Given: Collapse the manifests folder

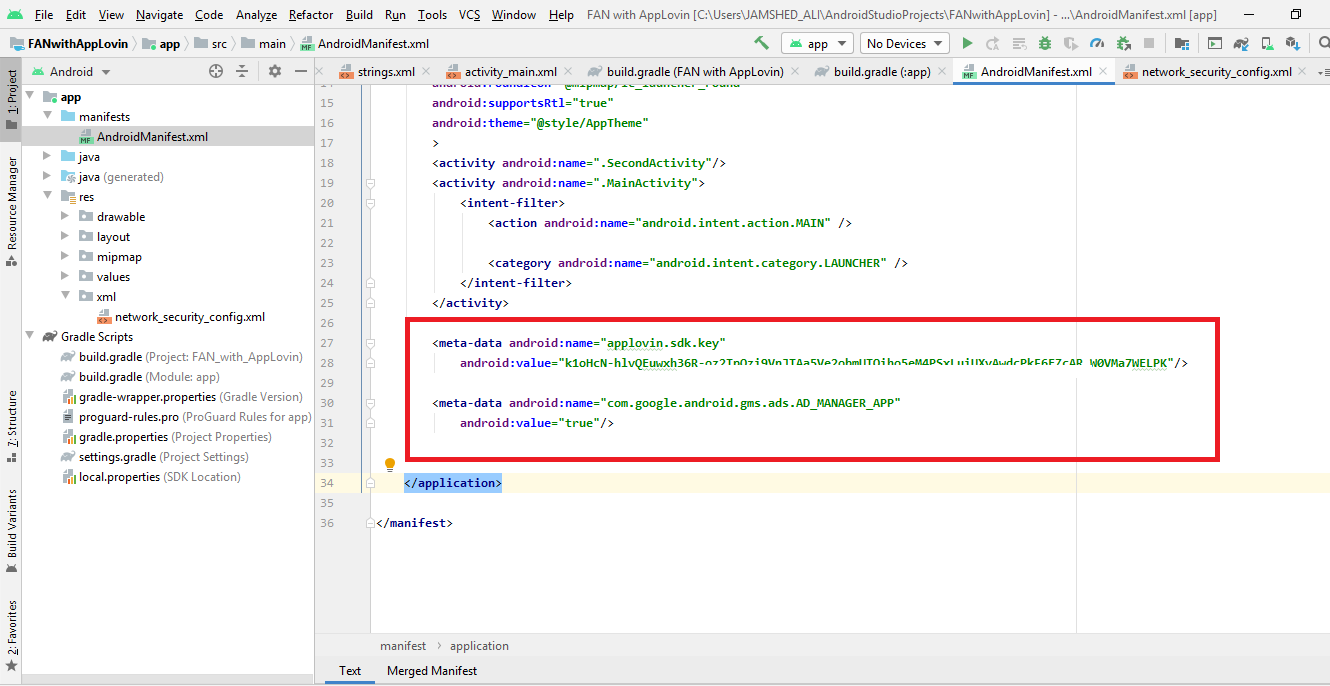Looking at the screenshot, I should [x=48, y=117].
